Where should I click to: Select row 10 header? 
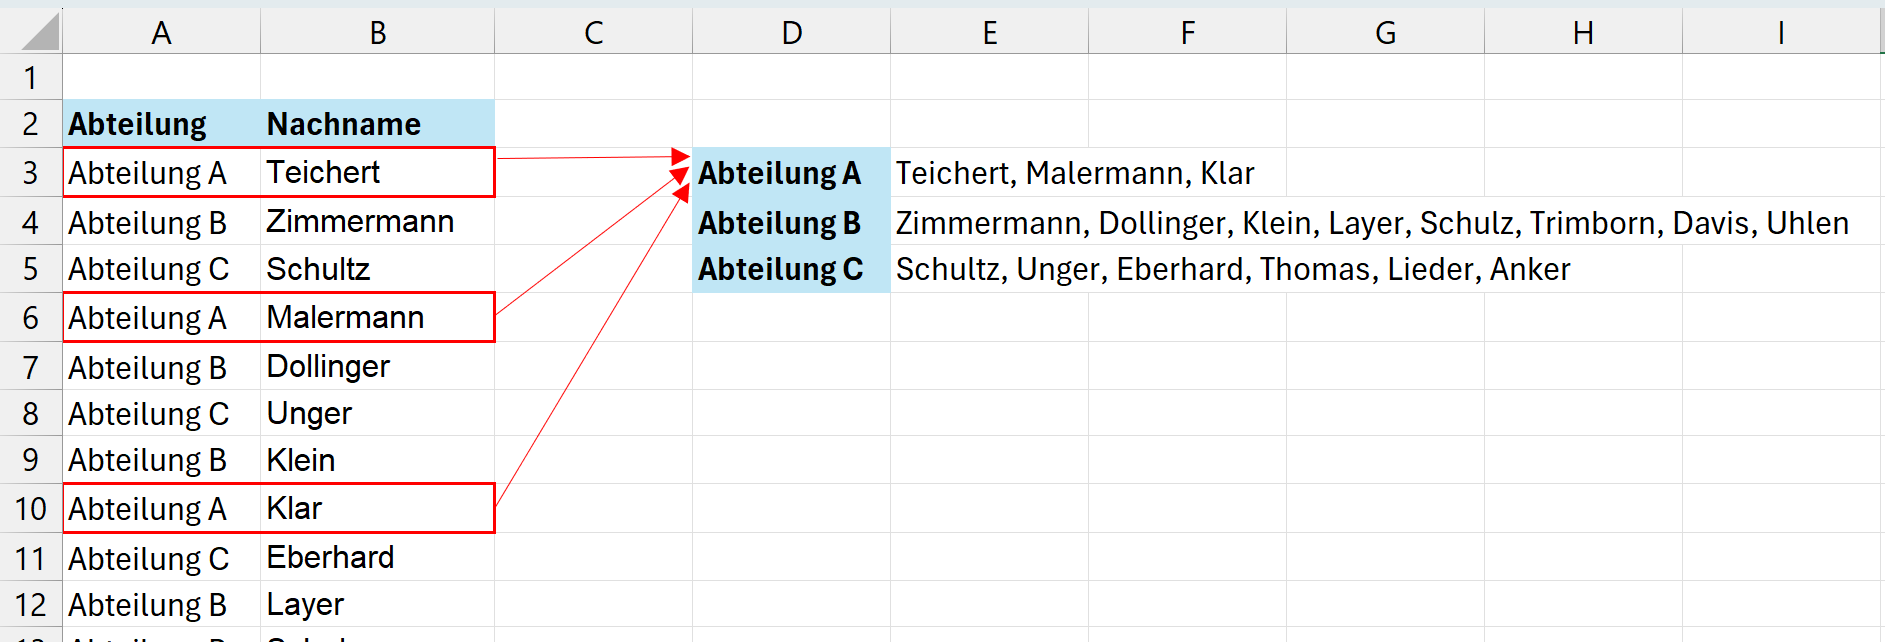(30, 509)
